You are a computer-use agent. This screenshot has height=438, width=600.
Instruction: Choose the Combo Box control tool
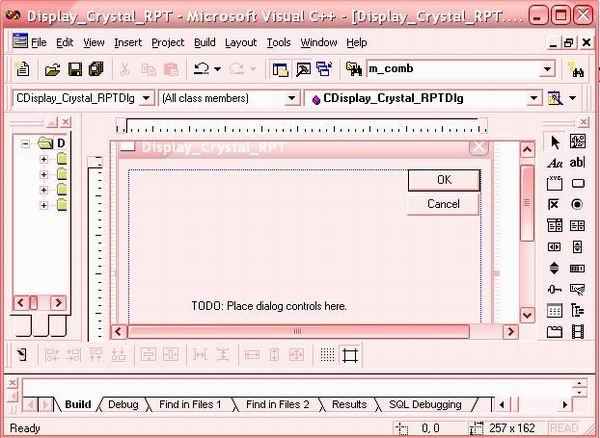pyautogui.click(x=554, y=225)
